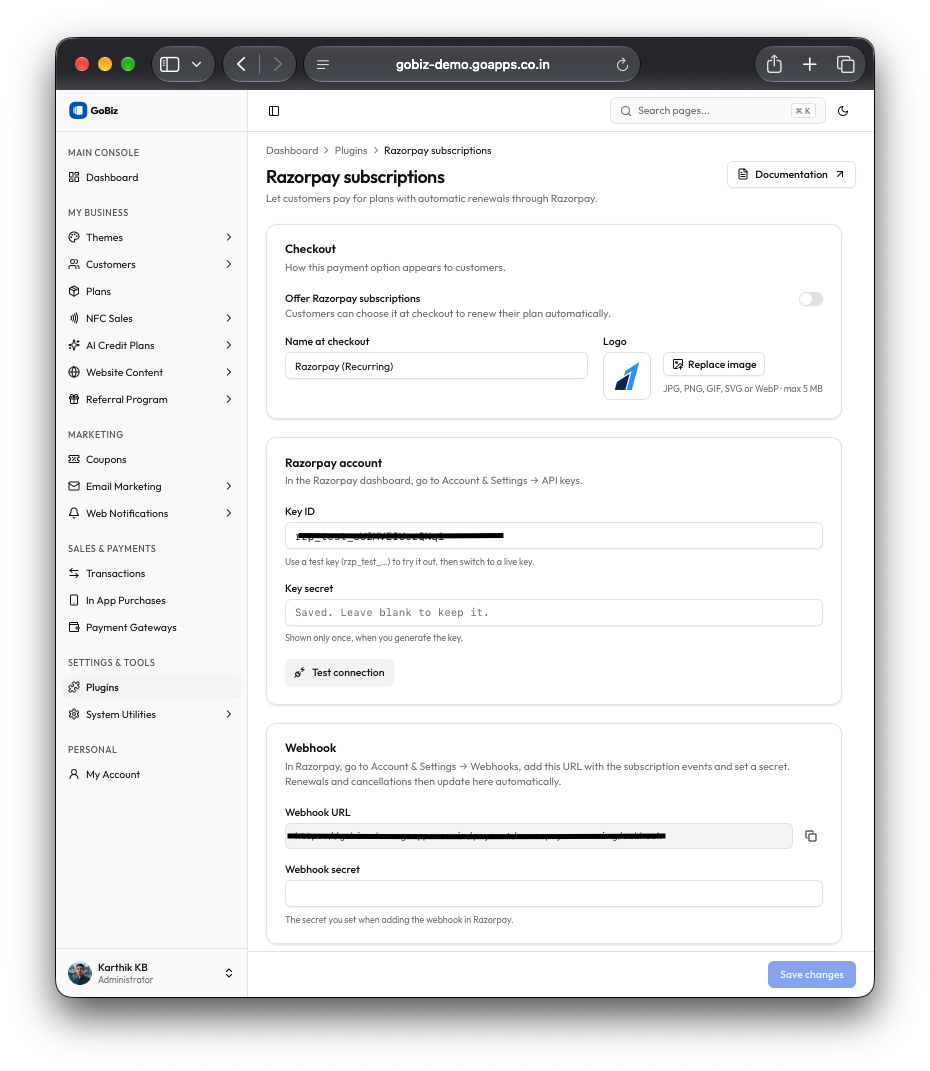Image resolution: width=930 pixels, height=1071 pixels.
Task: Go back in browser history
Action: [242, 64]
